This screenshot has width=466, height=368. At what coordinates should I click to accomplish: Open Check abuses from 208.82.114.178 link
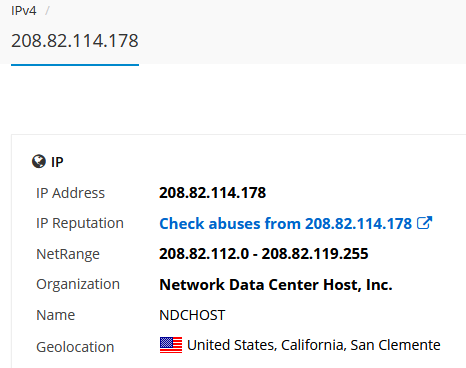click(286, 223)
